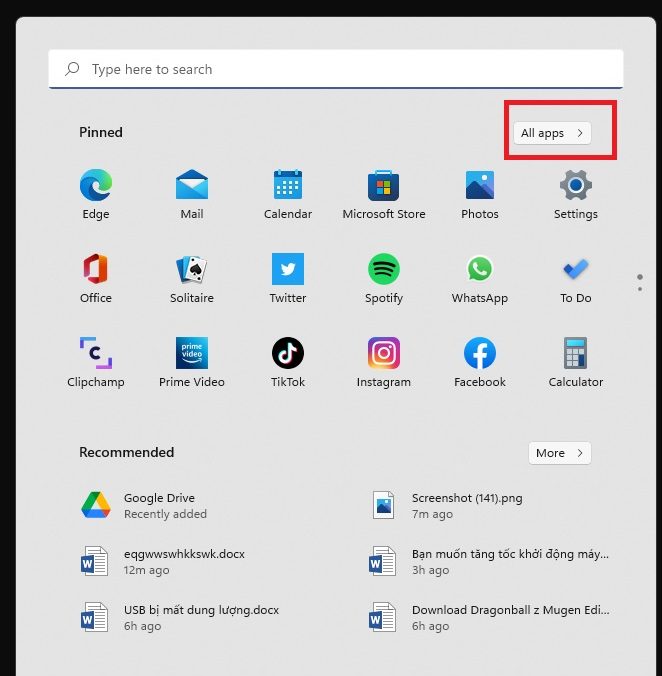Launch Clipchamp video editor
This screenshot has height=676, width=662.
click(96, 363)
